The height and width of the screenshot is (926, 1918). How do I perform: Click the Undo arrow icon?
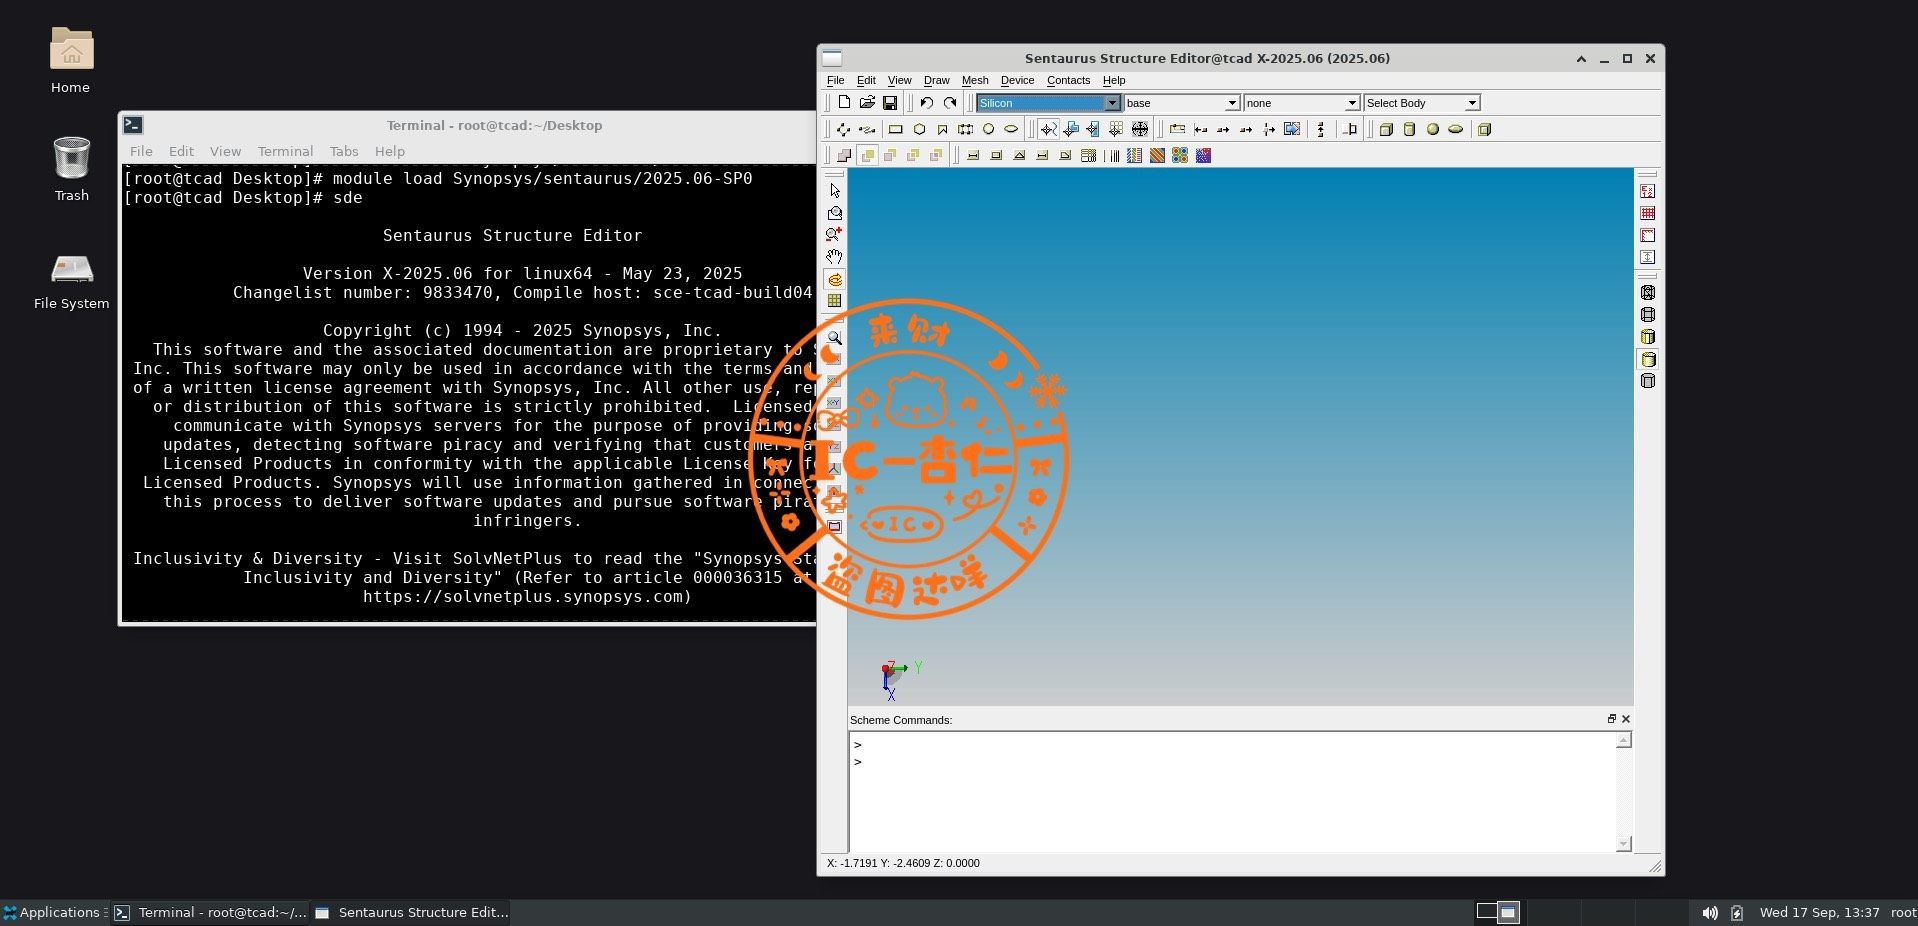pyautogui.click(x=927, y=103)
